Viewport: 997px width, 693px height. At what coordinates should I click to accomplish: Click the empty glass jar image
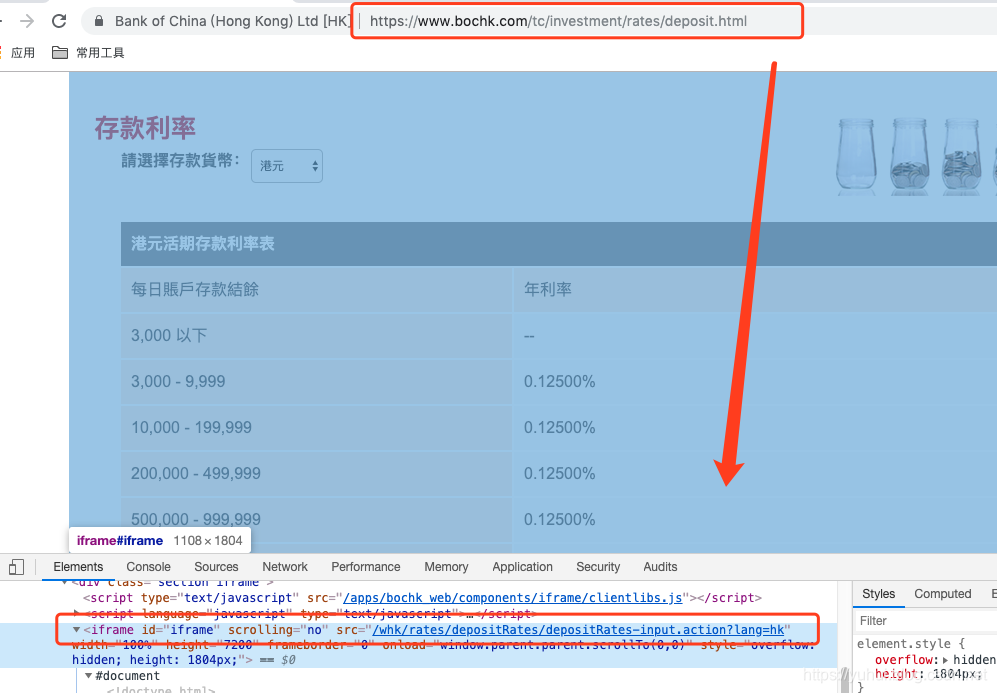pyautogui.click(x=856, y=156)
